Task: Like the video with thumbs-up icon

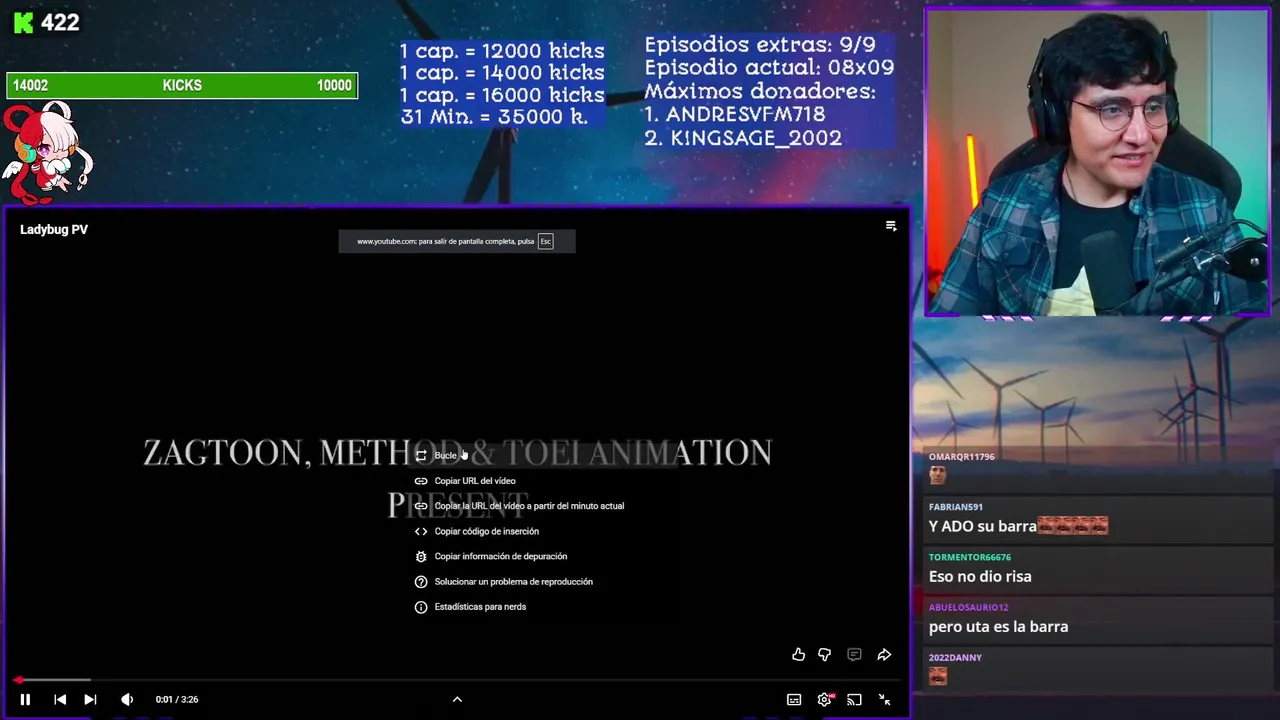Action: (x=798, y=655)
